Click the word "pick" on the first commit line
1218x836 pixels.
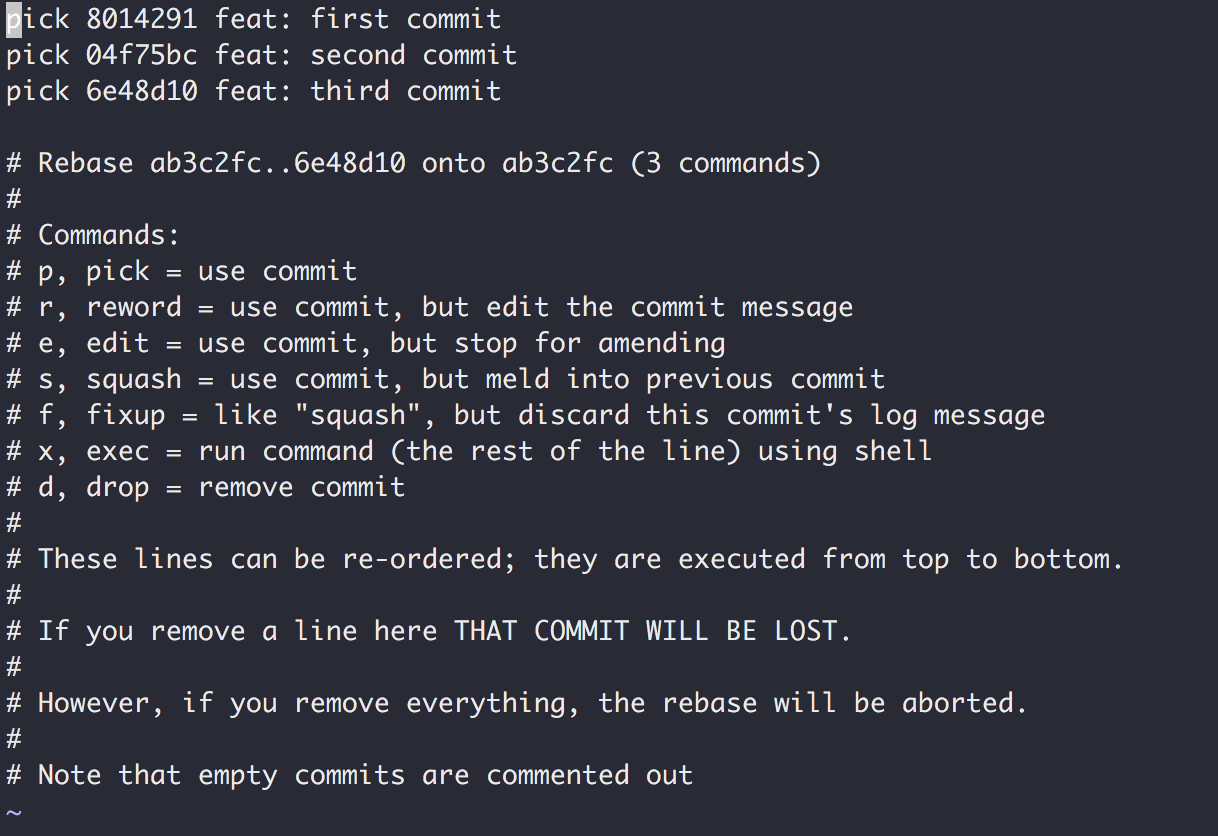tap(38, 19)
